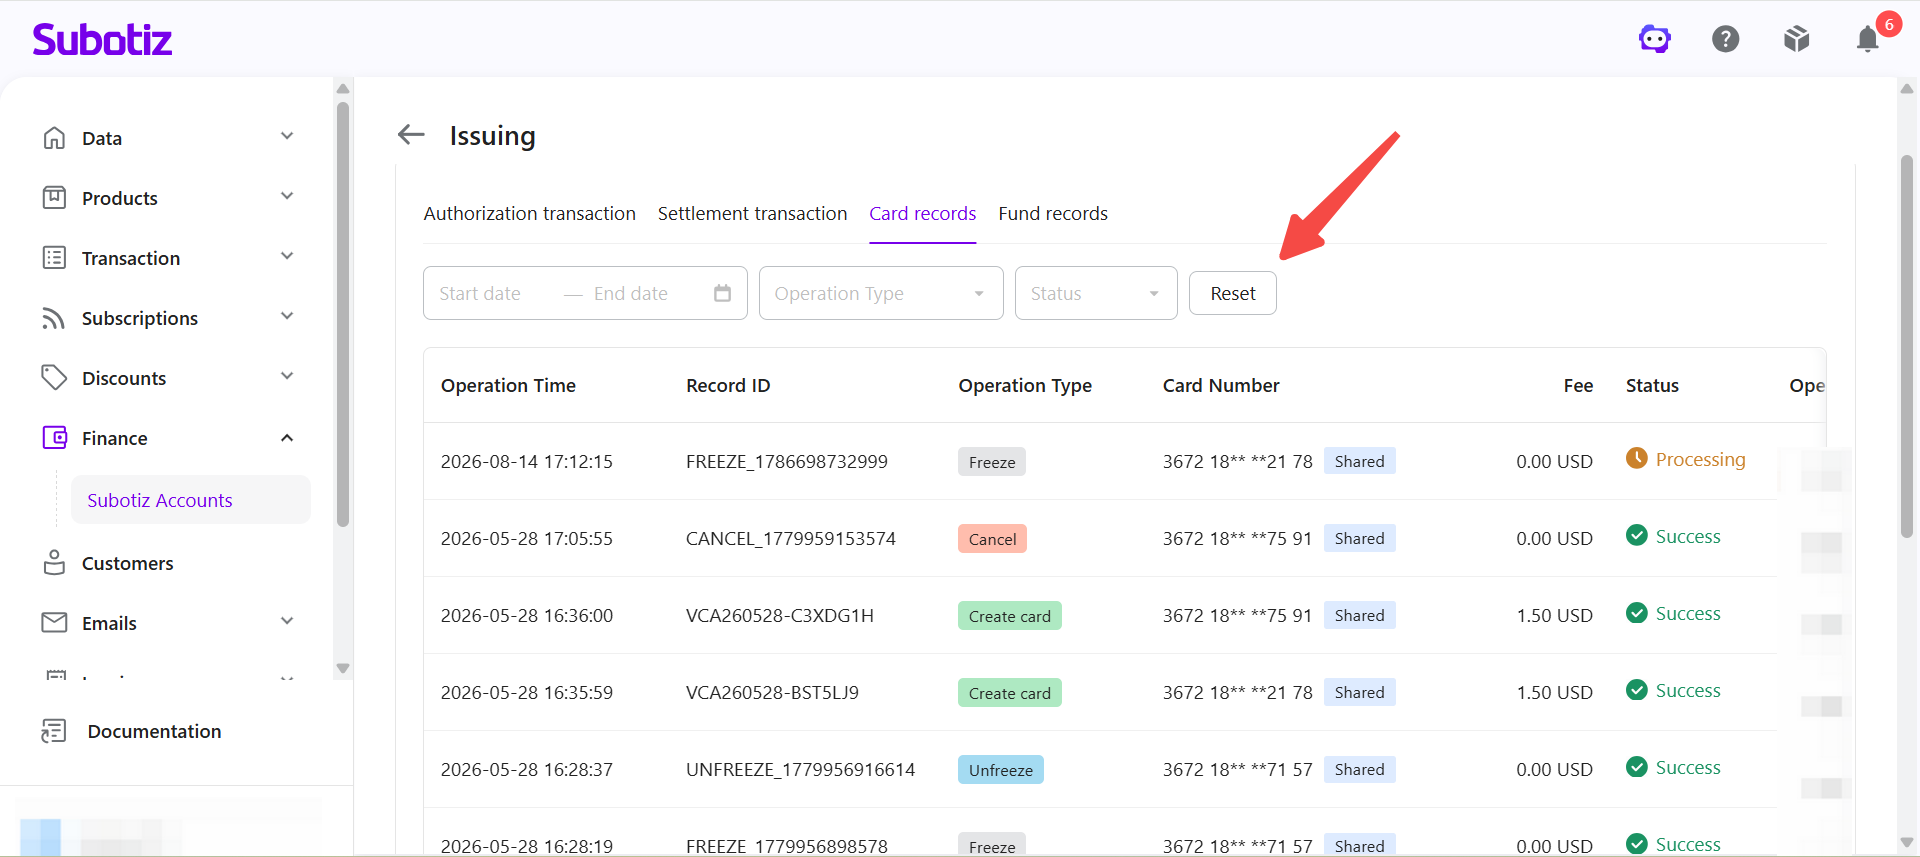The height and width of the screenshot is (857, 1920).
Task: Click Create card tag for VCA260528-C3XDG1H
Action: [1009, 616]
